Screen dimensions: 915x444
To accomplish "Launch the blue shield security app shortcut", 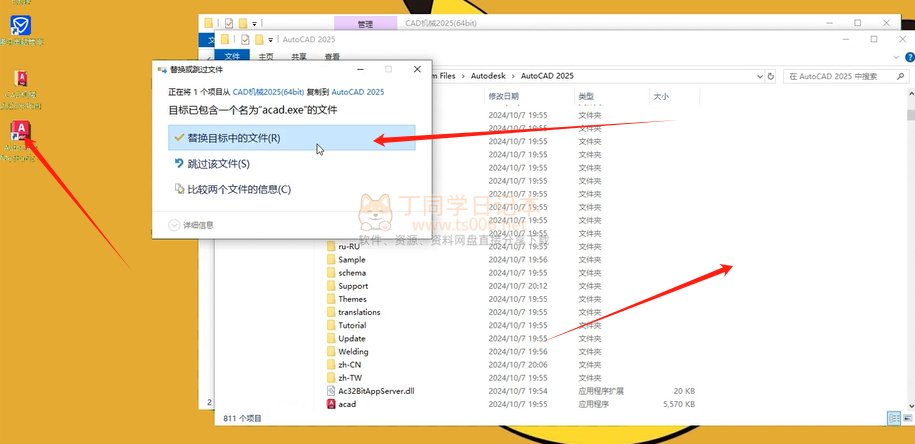I will 20,25.
